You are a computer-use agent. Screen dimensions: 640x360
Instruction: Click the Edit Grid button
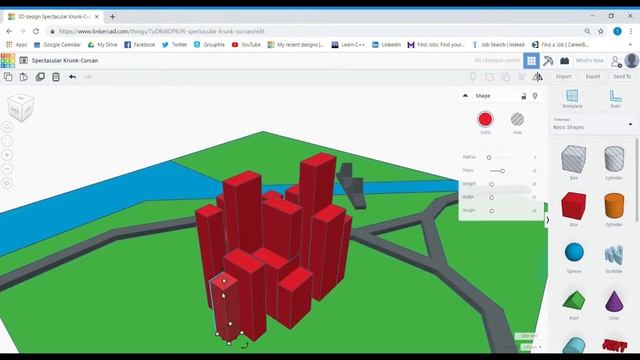point(529,336)
